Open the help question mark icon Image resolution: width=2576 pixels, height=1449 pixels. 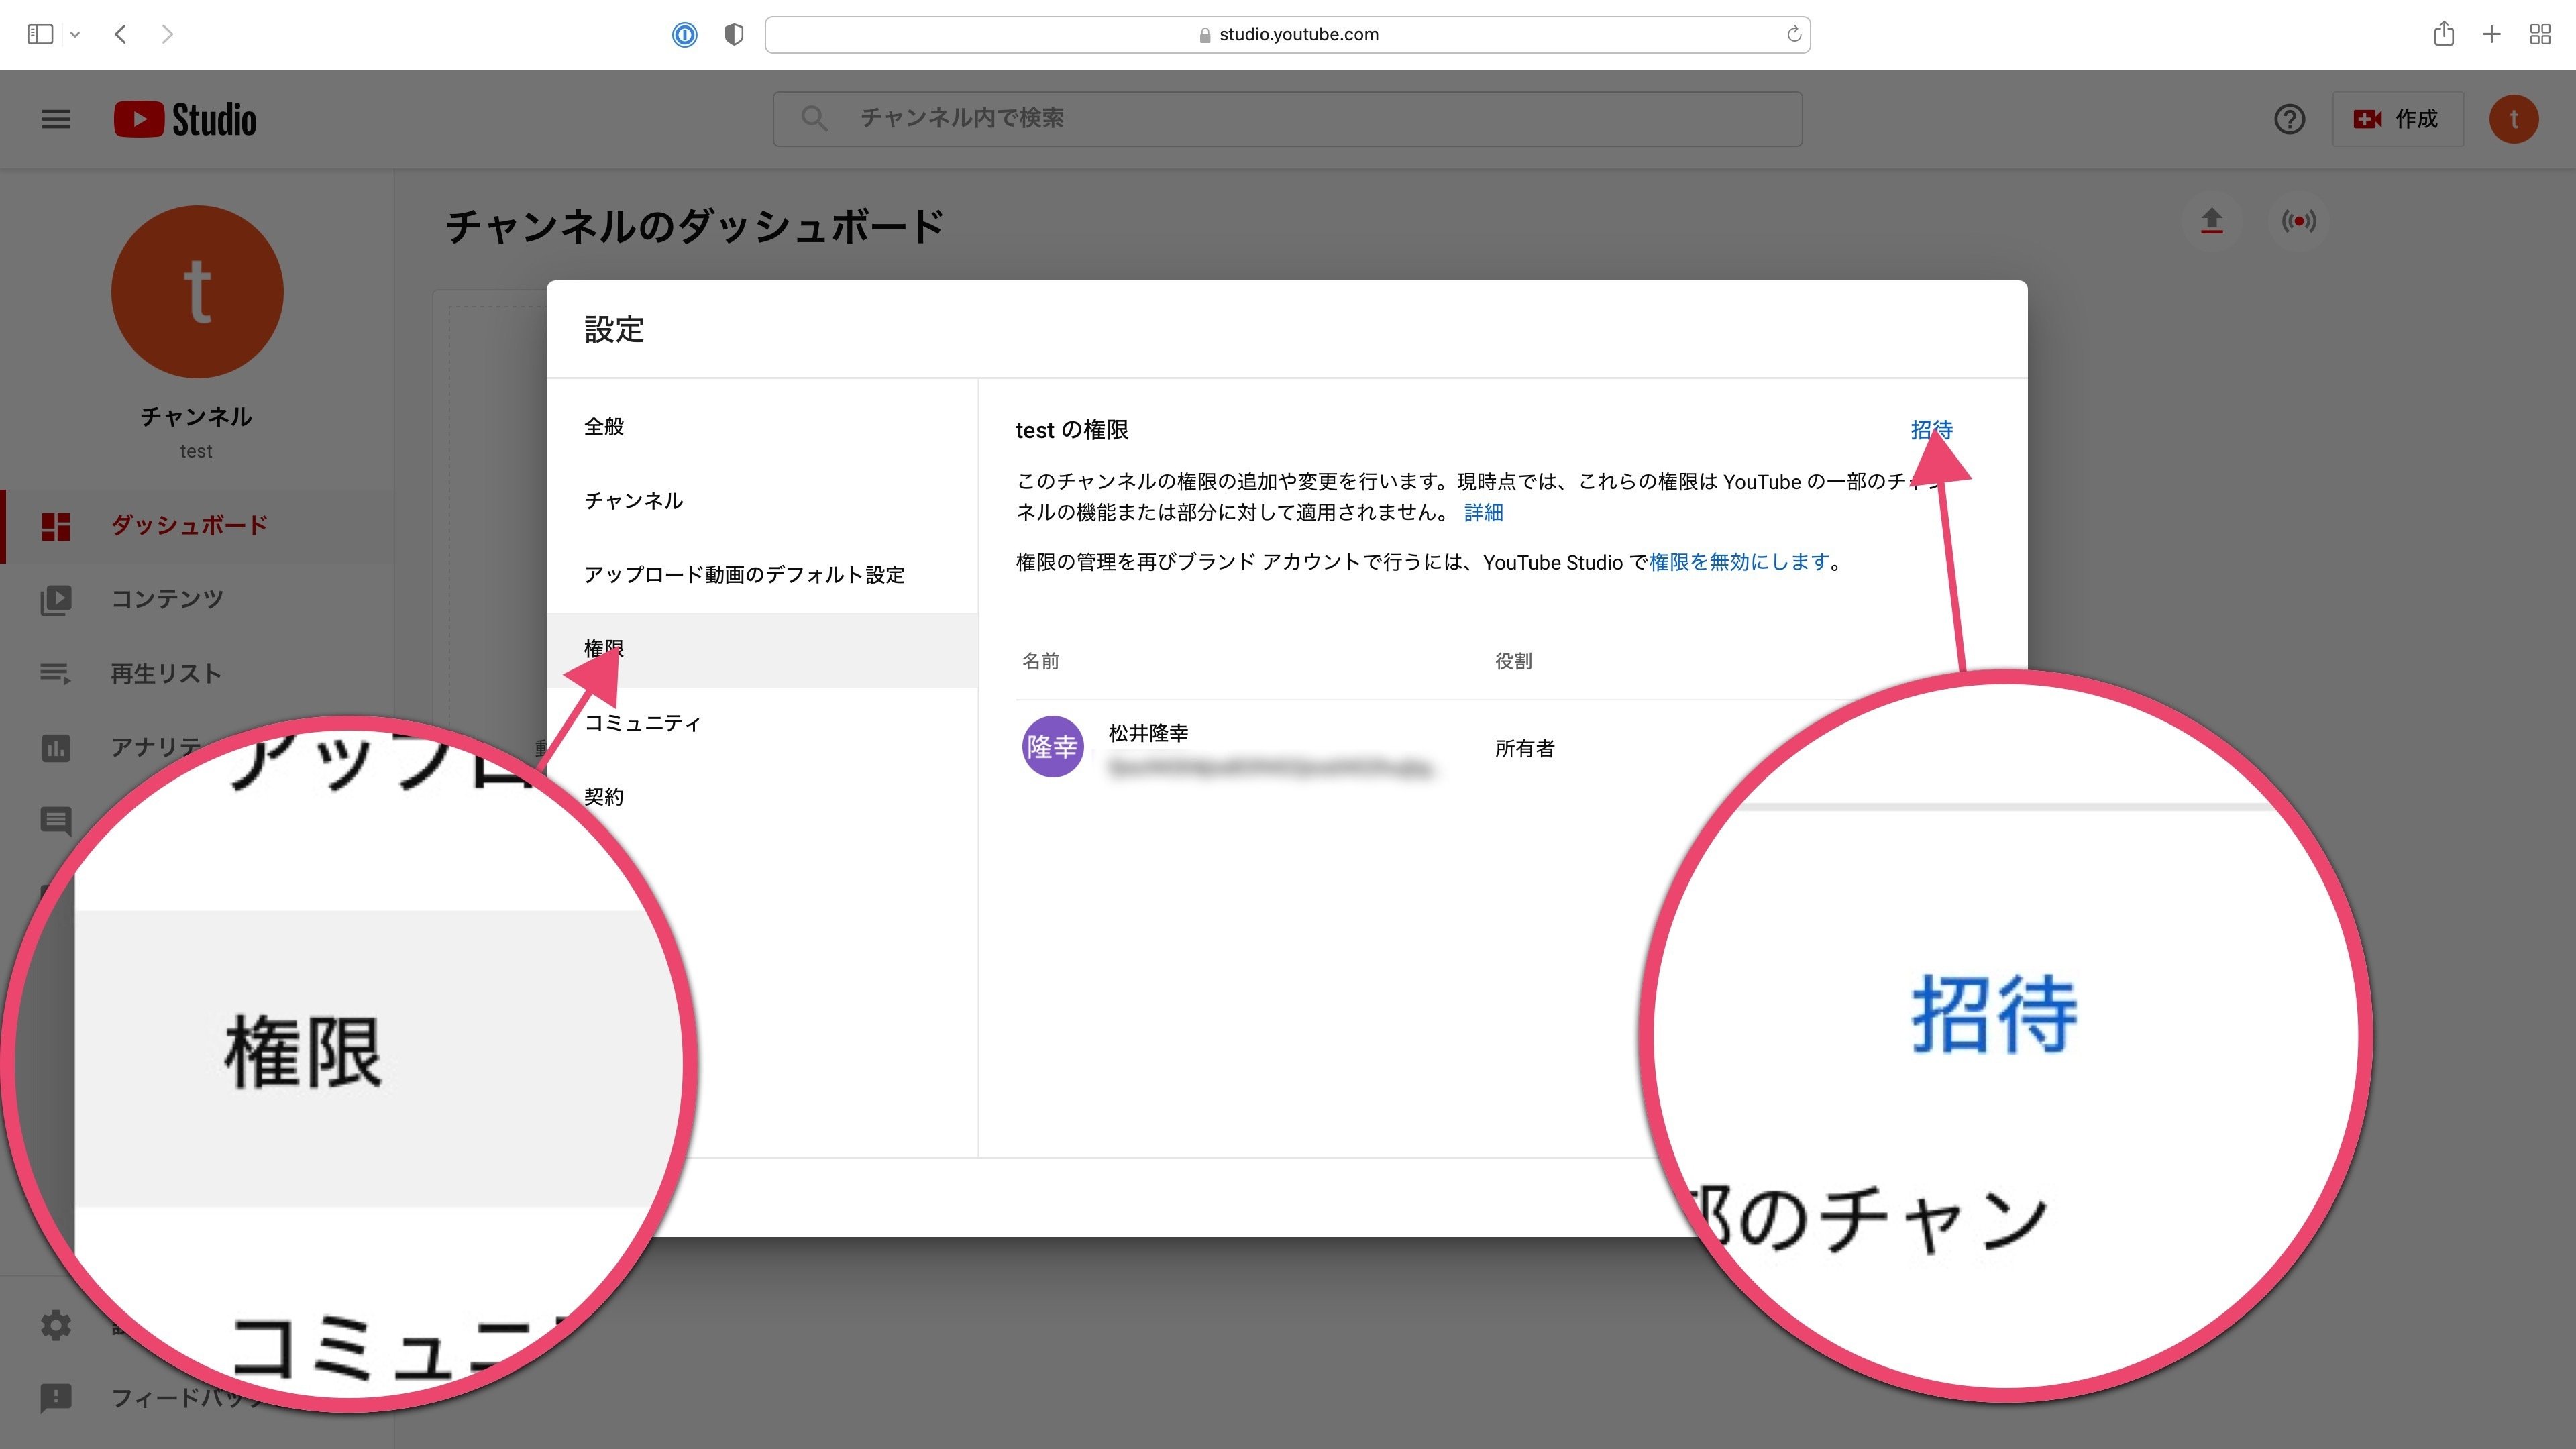(2289, 119)
